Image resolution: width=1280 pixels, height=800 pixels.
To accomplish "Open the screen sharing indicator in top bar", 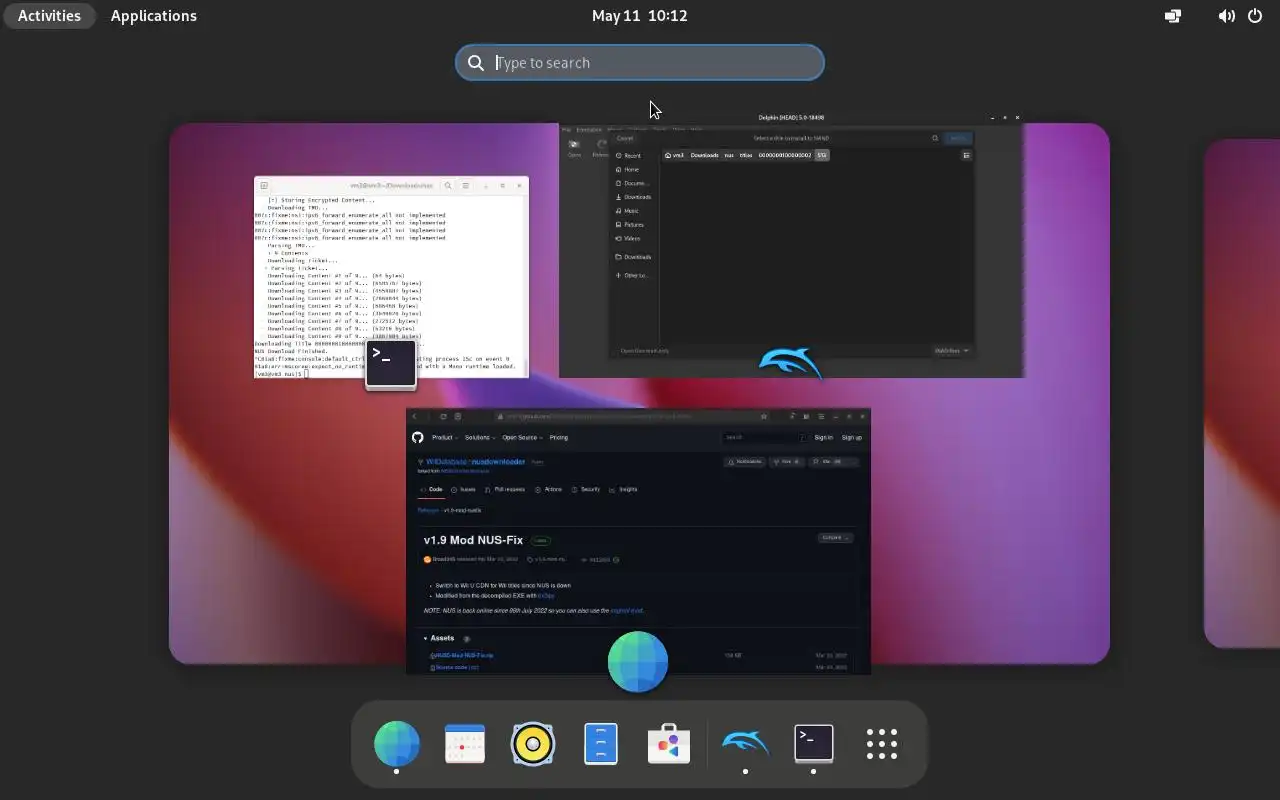I will 1173,16.
